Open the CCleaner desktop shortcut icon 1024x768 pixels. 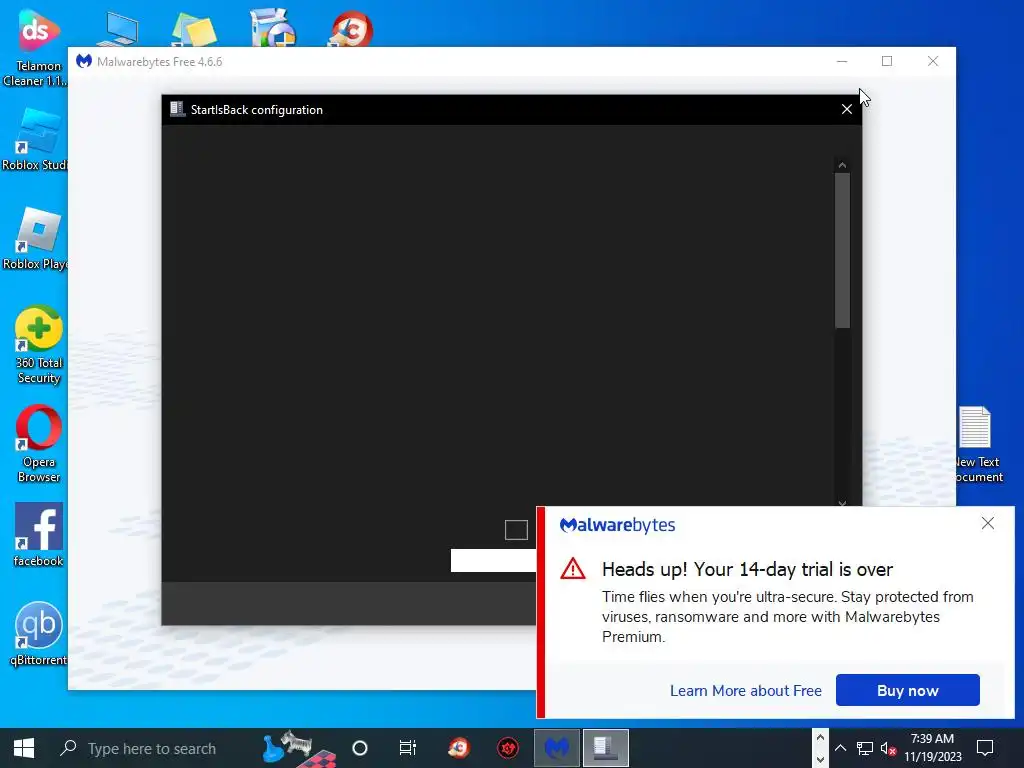pos(351,29)
